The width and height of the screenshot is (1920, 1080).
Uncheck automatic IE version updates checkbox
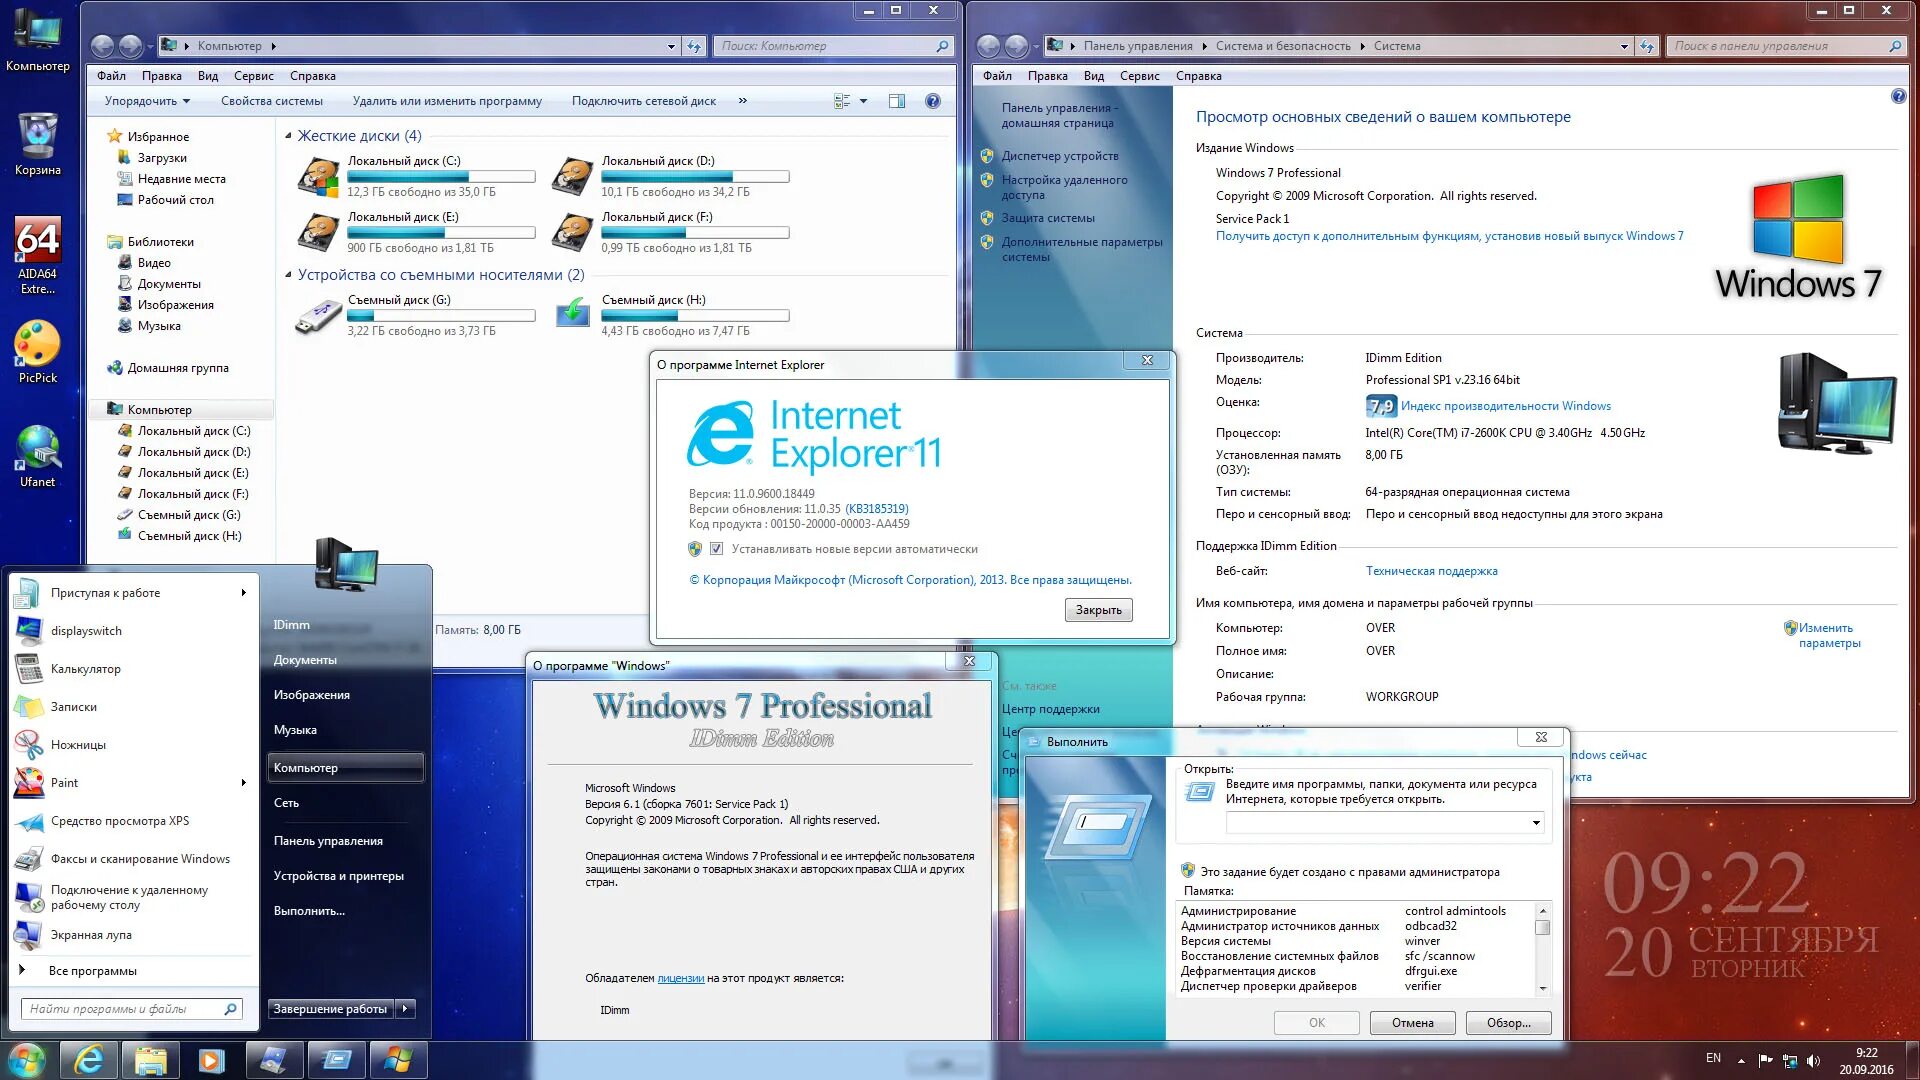click(x=716, y=549)
